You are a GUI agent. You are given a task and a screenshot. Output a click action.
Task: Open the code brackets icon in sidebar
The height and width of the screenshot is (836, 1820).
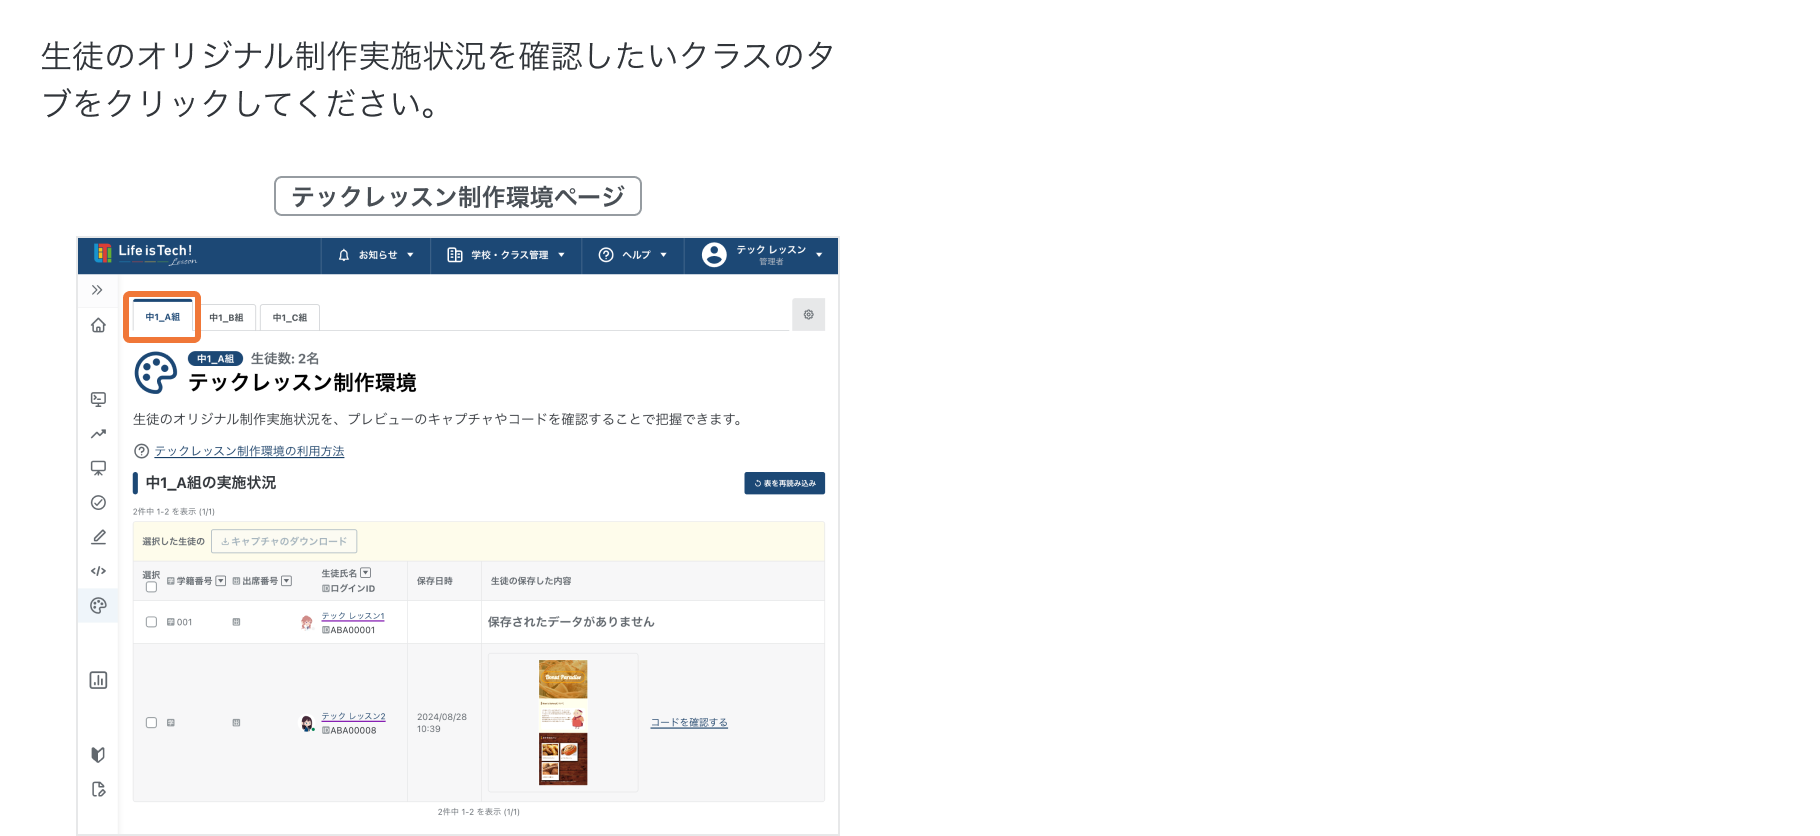pyautogui.click(x=98, y=571)
